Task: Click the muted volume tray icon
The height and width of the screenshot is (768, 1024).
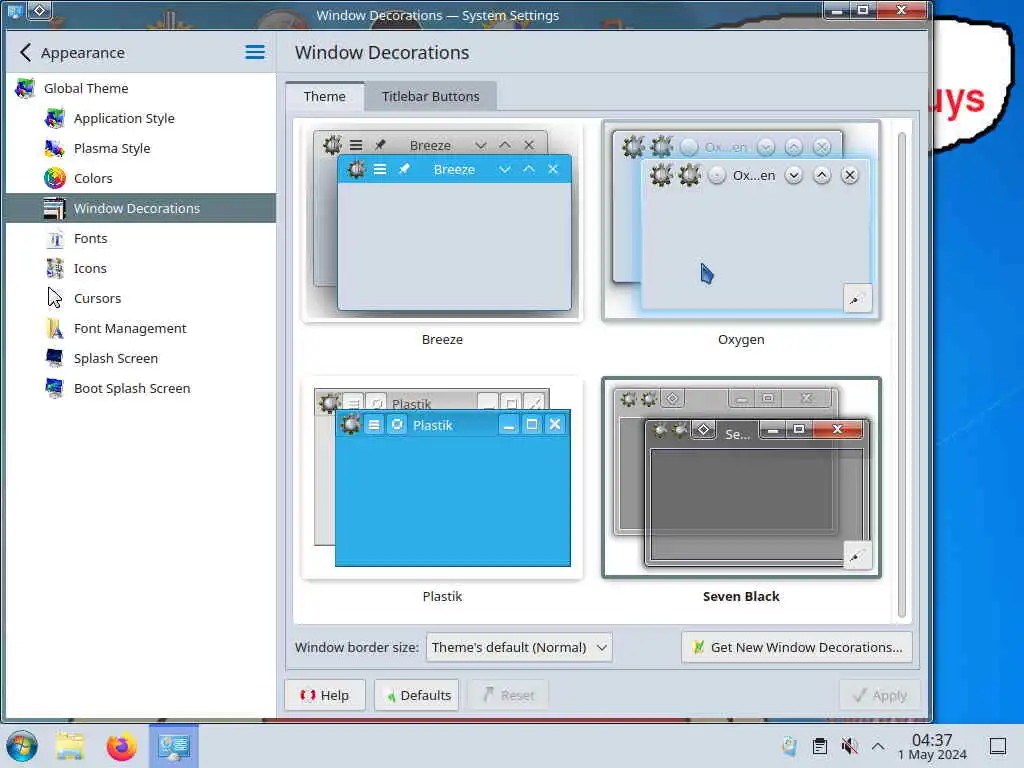Action: 849,746
